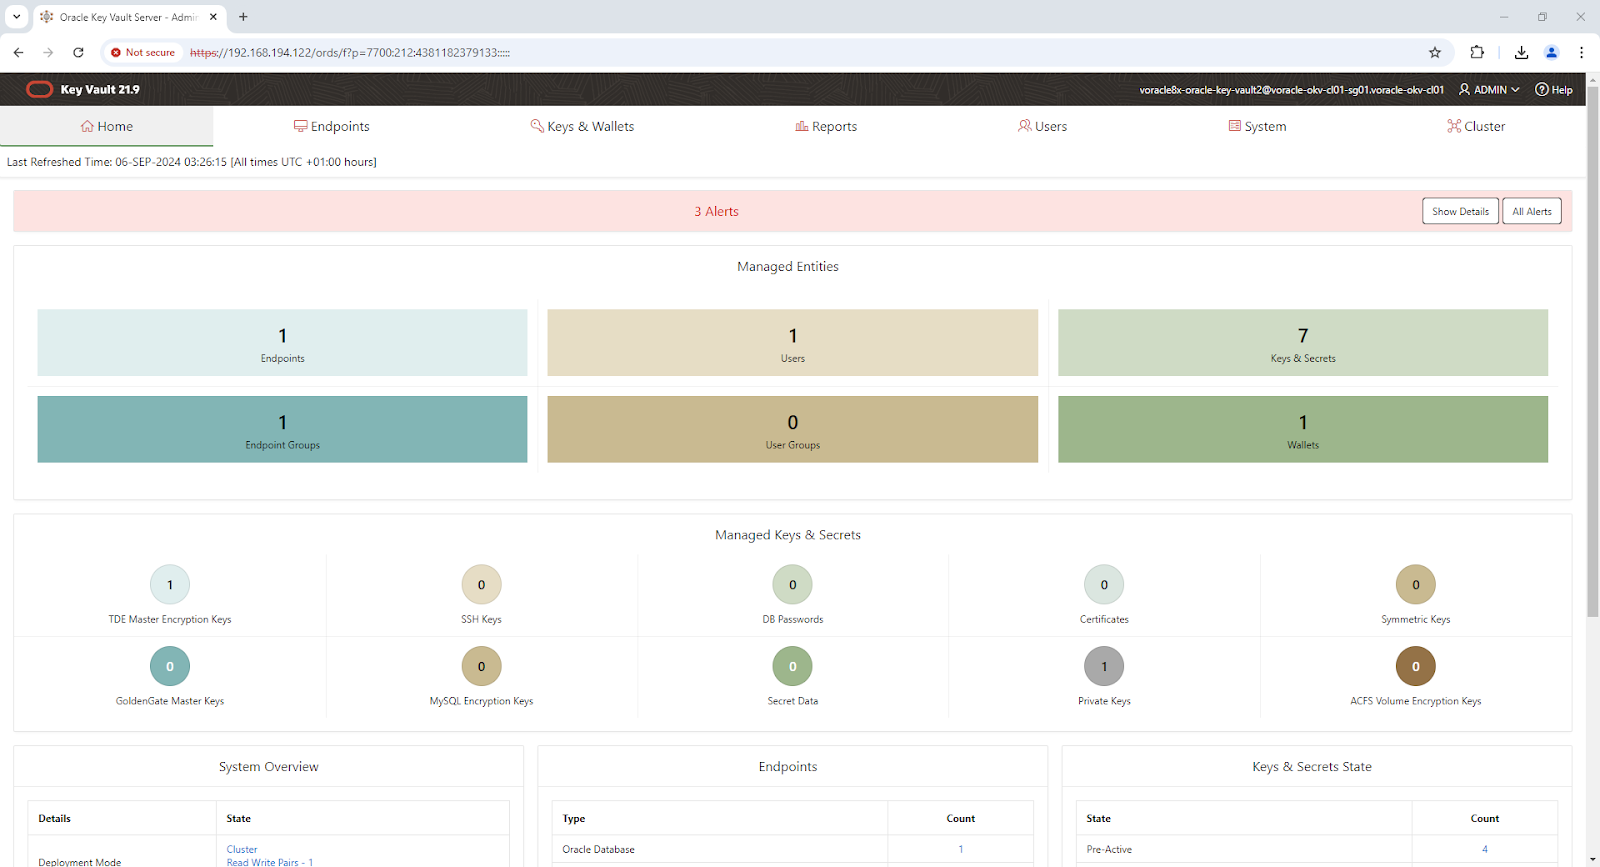Open the Chrome three-dot menu
1600x867 pixels.
click(x=1581, y=52)
